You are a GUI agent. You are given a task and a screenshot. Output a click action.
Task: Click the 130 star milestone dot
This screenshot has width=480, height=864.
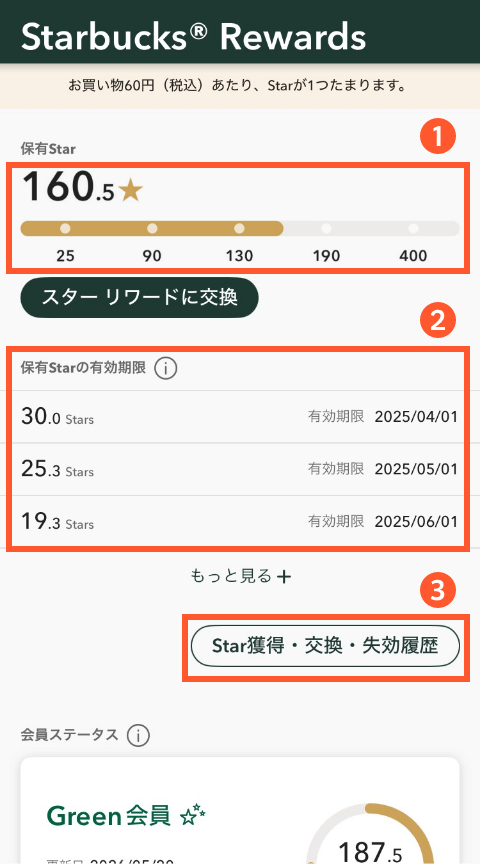239,228
